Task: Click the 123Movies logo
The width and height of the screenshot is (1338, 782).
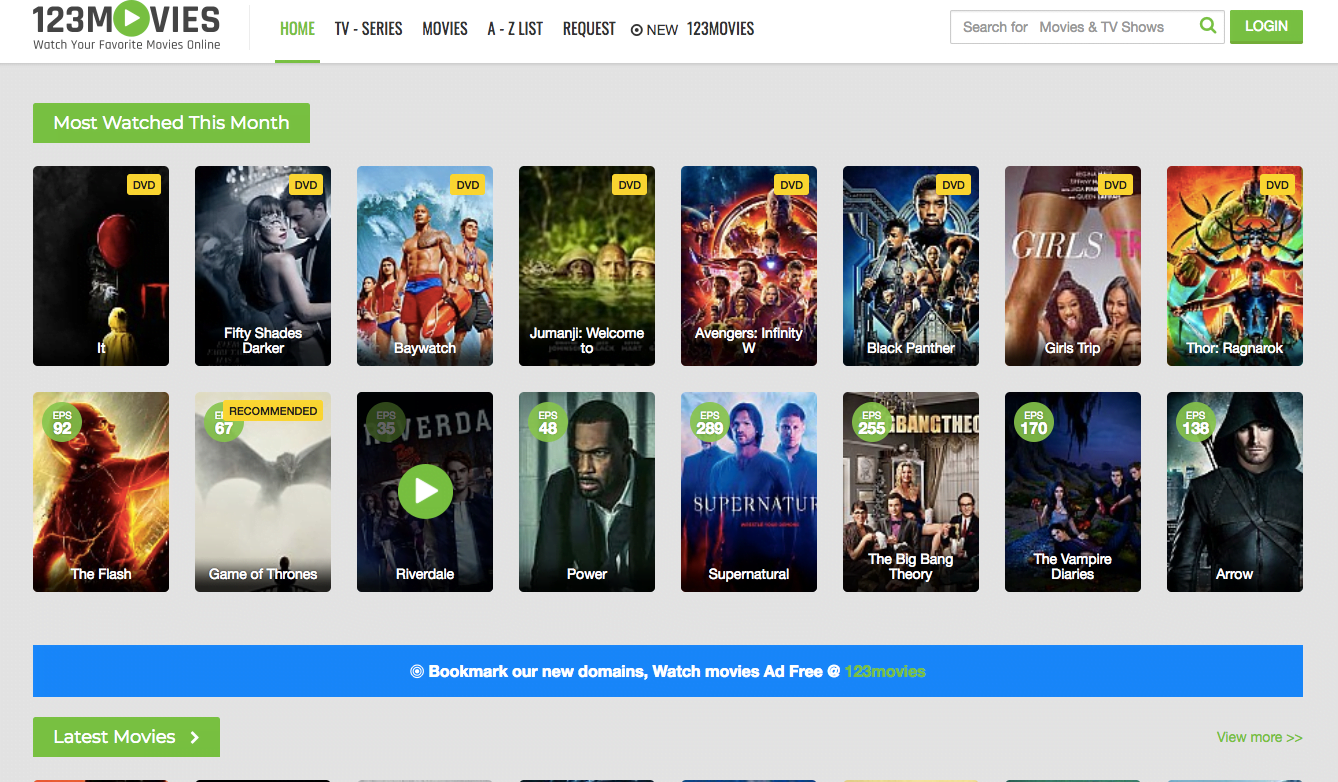Action: point(126,26)
